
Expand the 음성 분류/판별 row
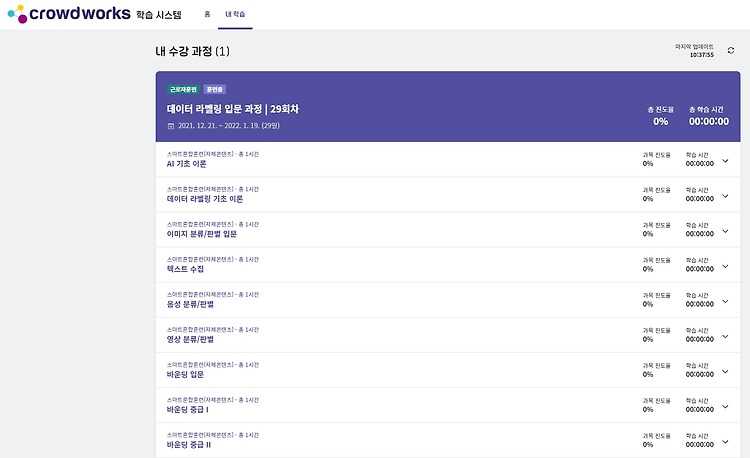point(725,301)
